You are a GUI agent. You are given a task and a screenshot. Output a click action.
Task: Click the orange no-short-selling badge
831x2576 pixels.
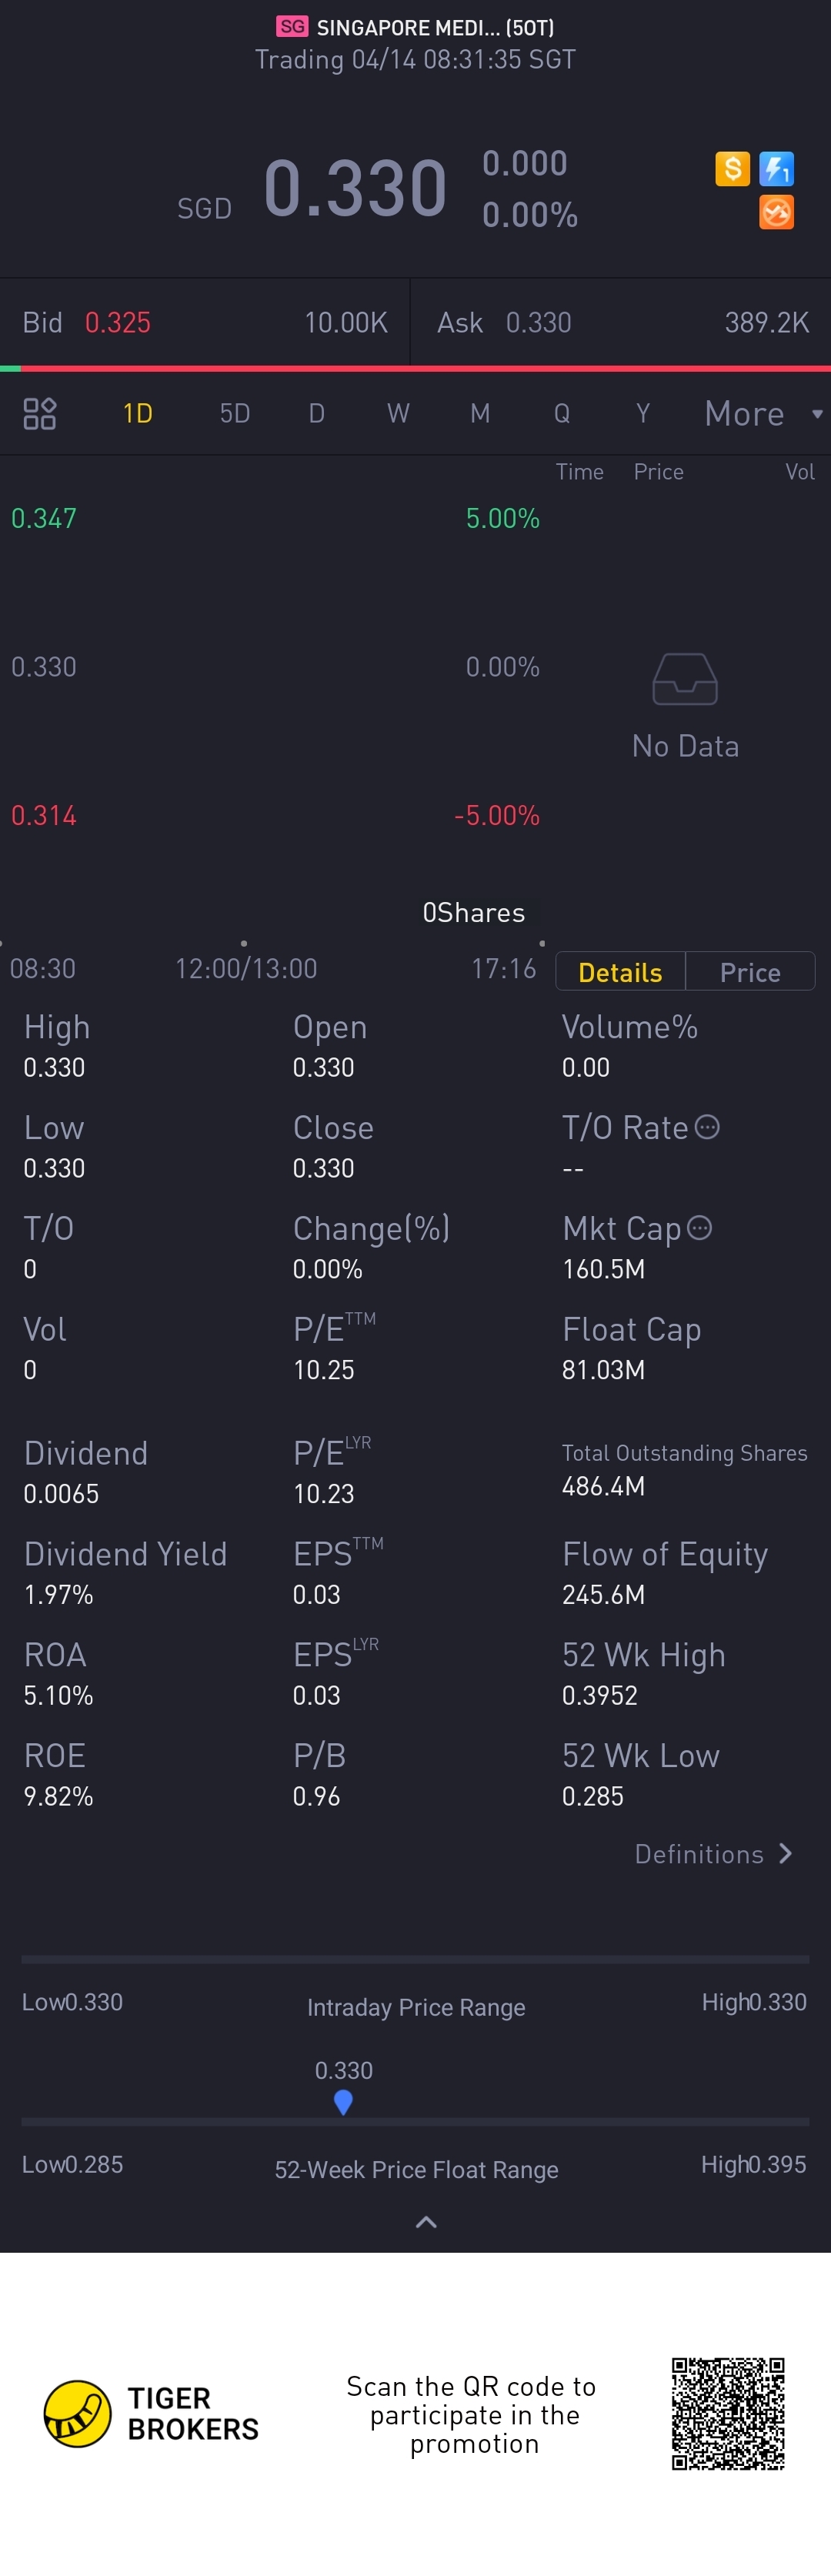pos(776,213)
